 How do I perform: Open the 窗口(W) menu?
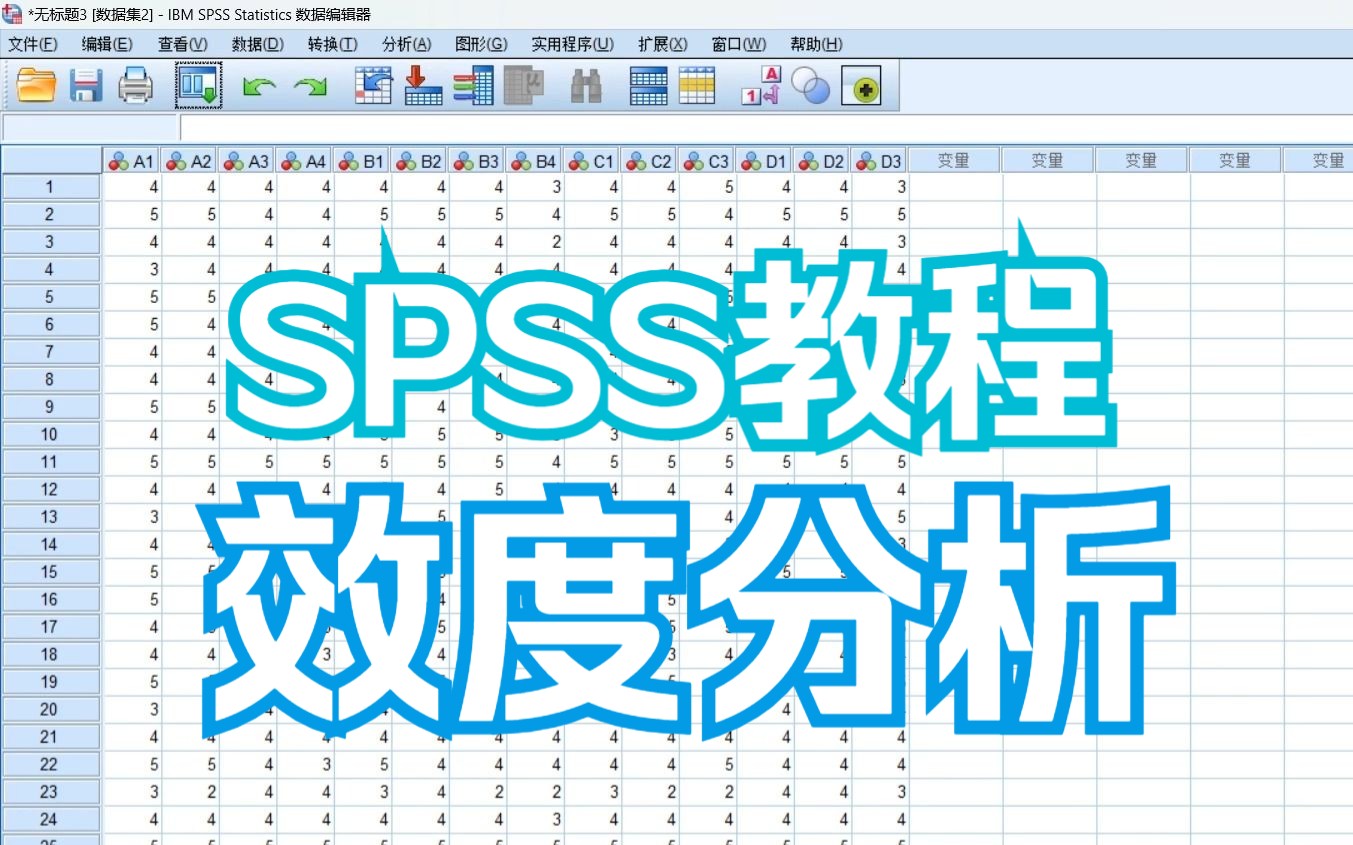coord(739,44)
